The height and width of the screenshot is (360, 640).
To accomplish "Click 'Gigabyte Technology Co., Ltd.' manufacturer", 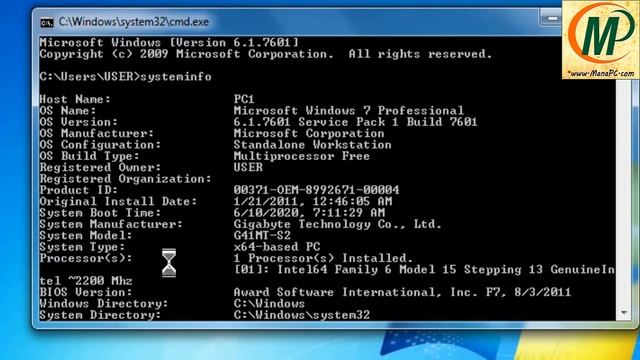I will point(338,224).
